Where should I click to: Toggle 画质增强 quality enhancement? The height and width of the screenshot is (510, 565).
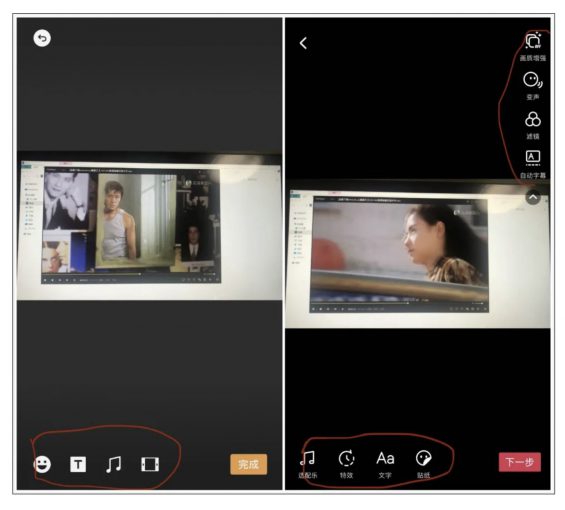pyautogui.click(x=533, y=47)
